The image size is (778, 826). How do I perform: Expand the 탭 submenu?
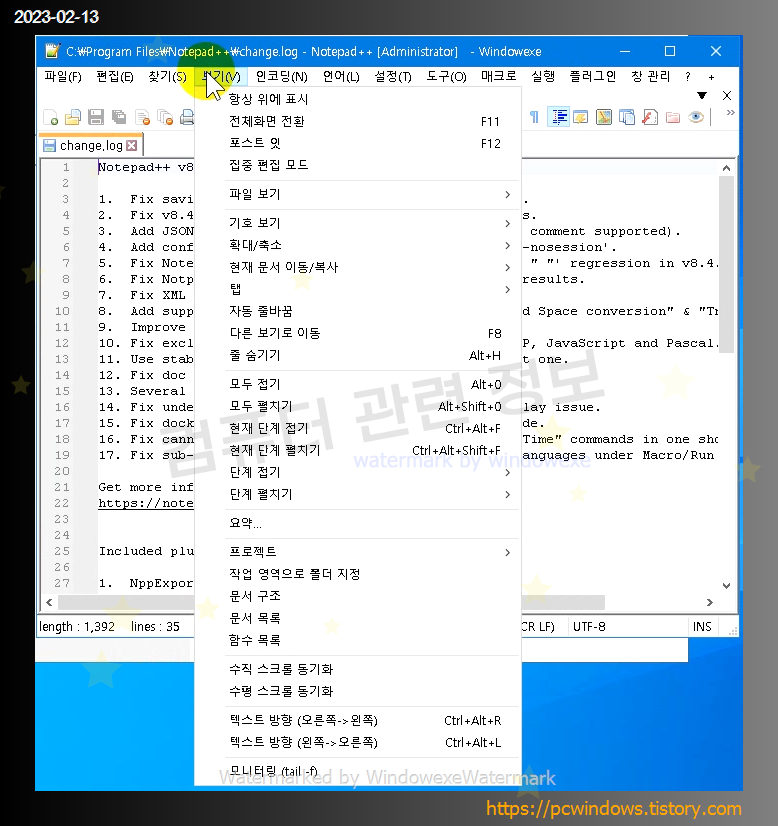pos(358,290)
